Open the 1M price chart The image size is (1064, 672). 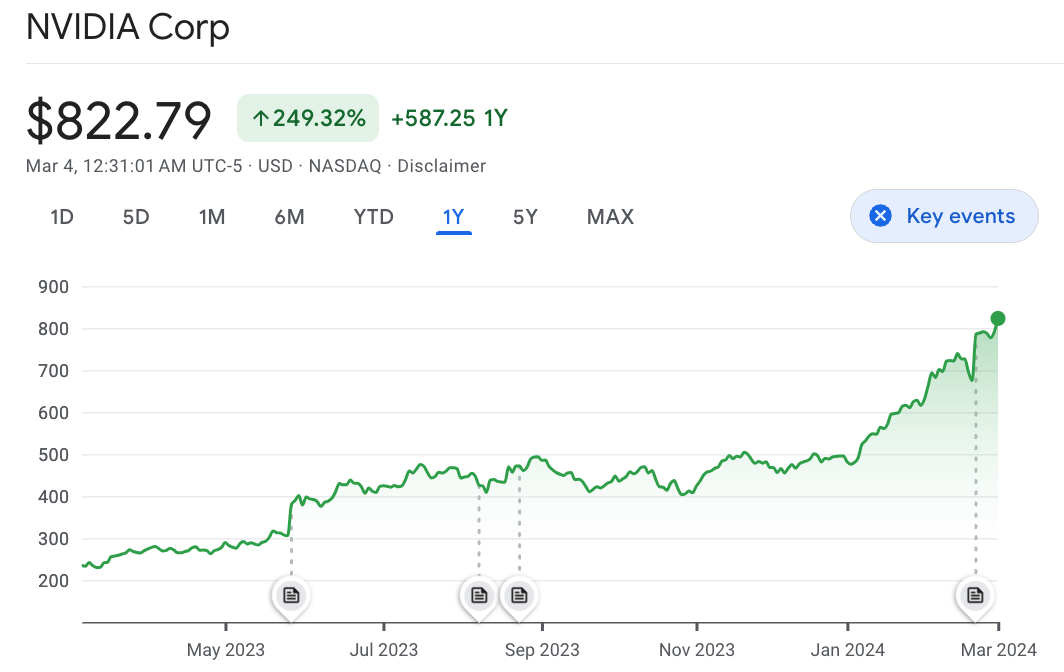tap(212, 216)
